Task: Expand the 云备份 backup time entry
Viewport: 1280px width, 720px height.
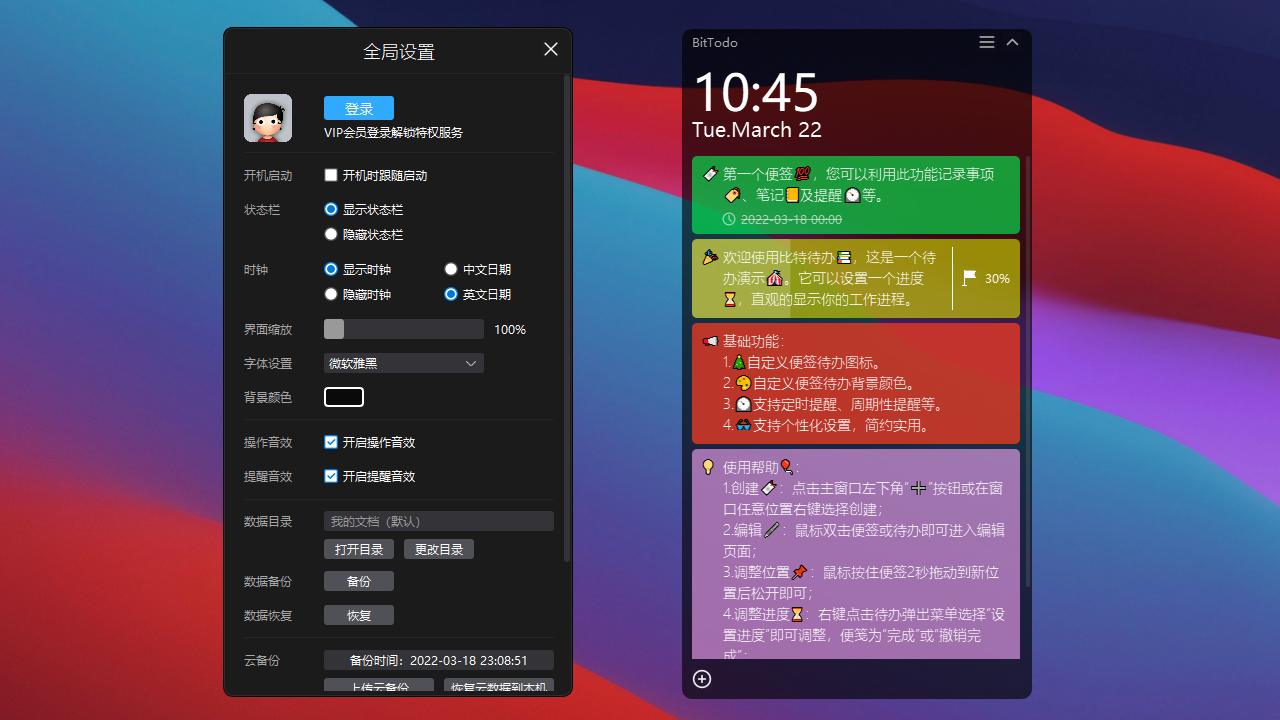Action: [438, 660]
